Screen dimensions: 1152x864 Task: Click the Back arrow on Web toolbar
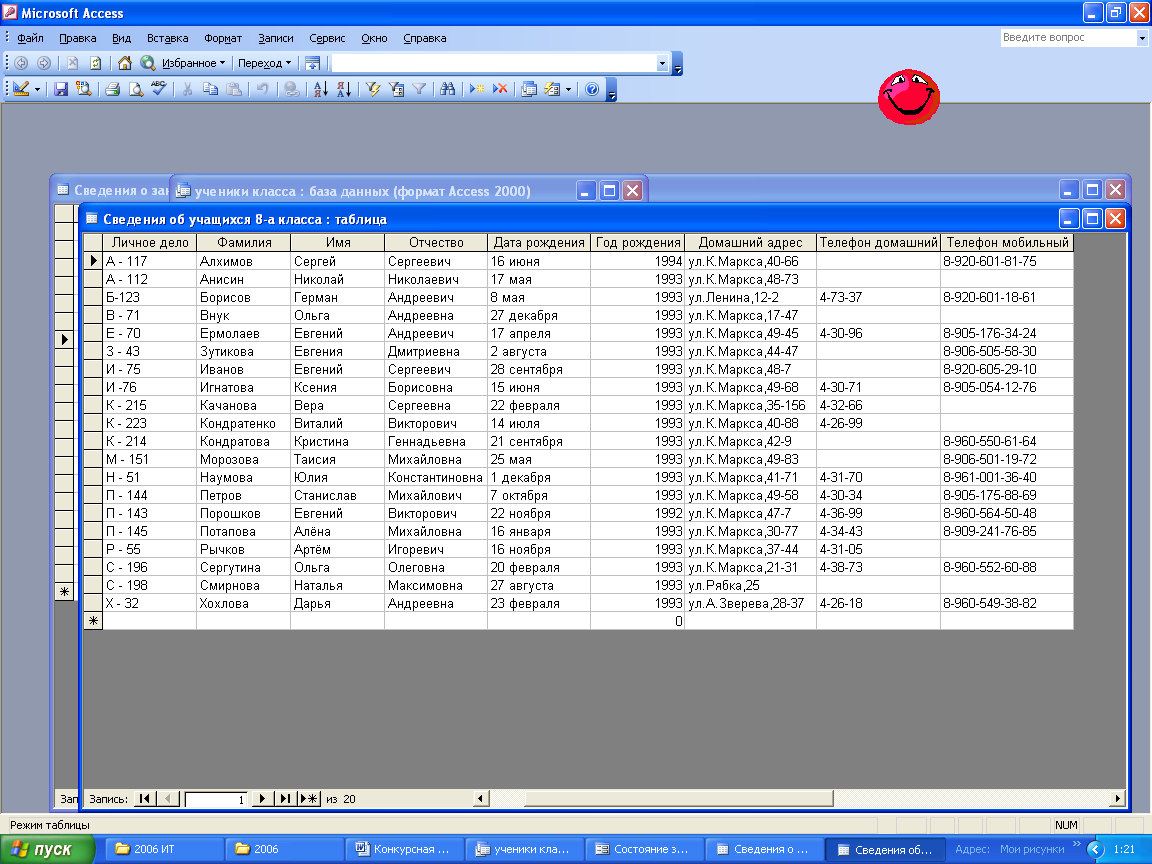[x=21, y=63]
